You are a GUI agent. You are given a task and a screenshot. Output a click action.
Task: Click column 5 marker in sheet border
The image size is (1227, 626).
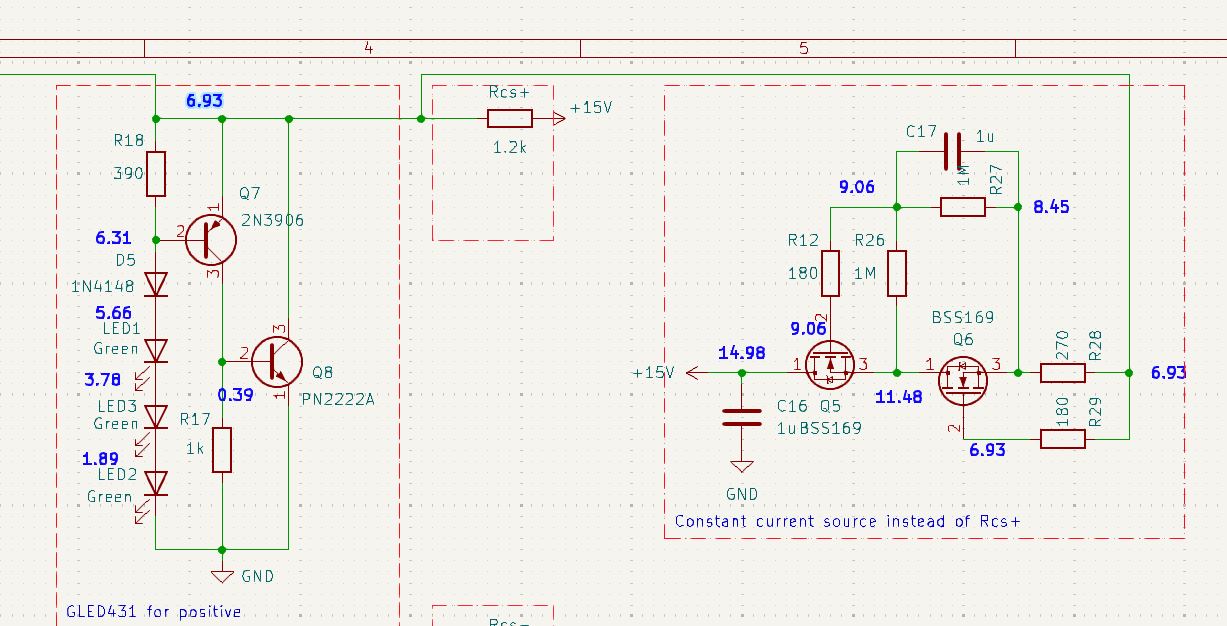(804, 48)
